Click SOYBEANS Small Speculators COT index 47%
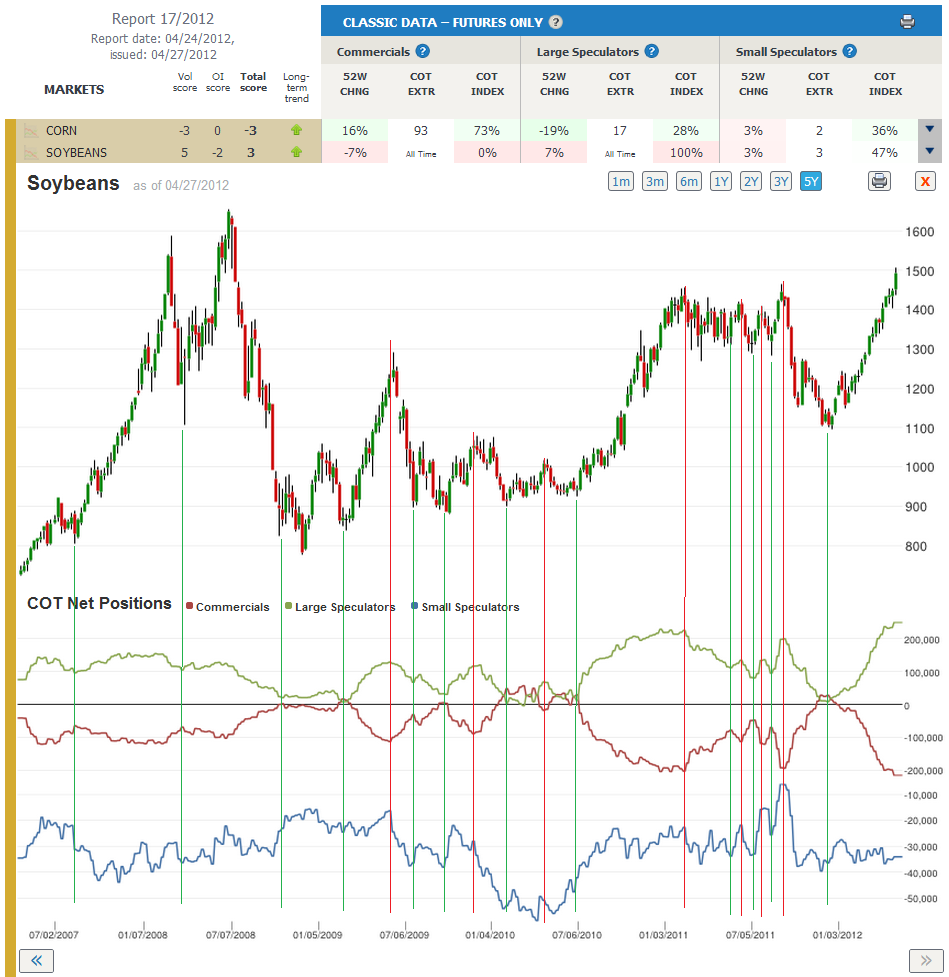The image size is (949, 977). [884, 152]
